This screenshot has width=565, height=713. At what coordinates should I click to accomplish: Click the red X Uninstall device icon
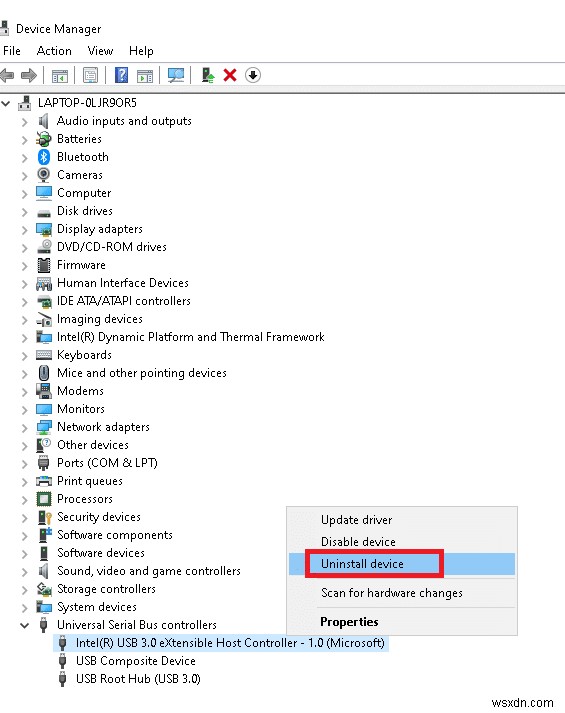coord(230,75)
